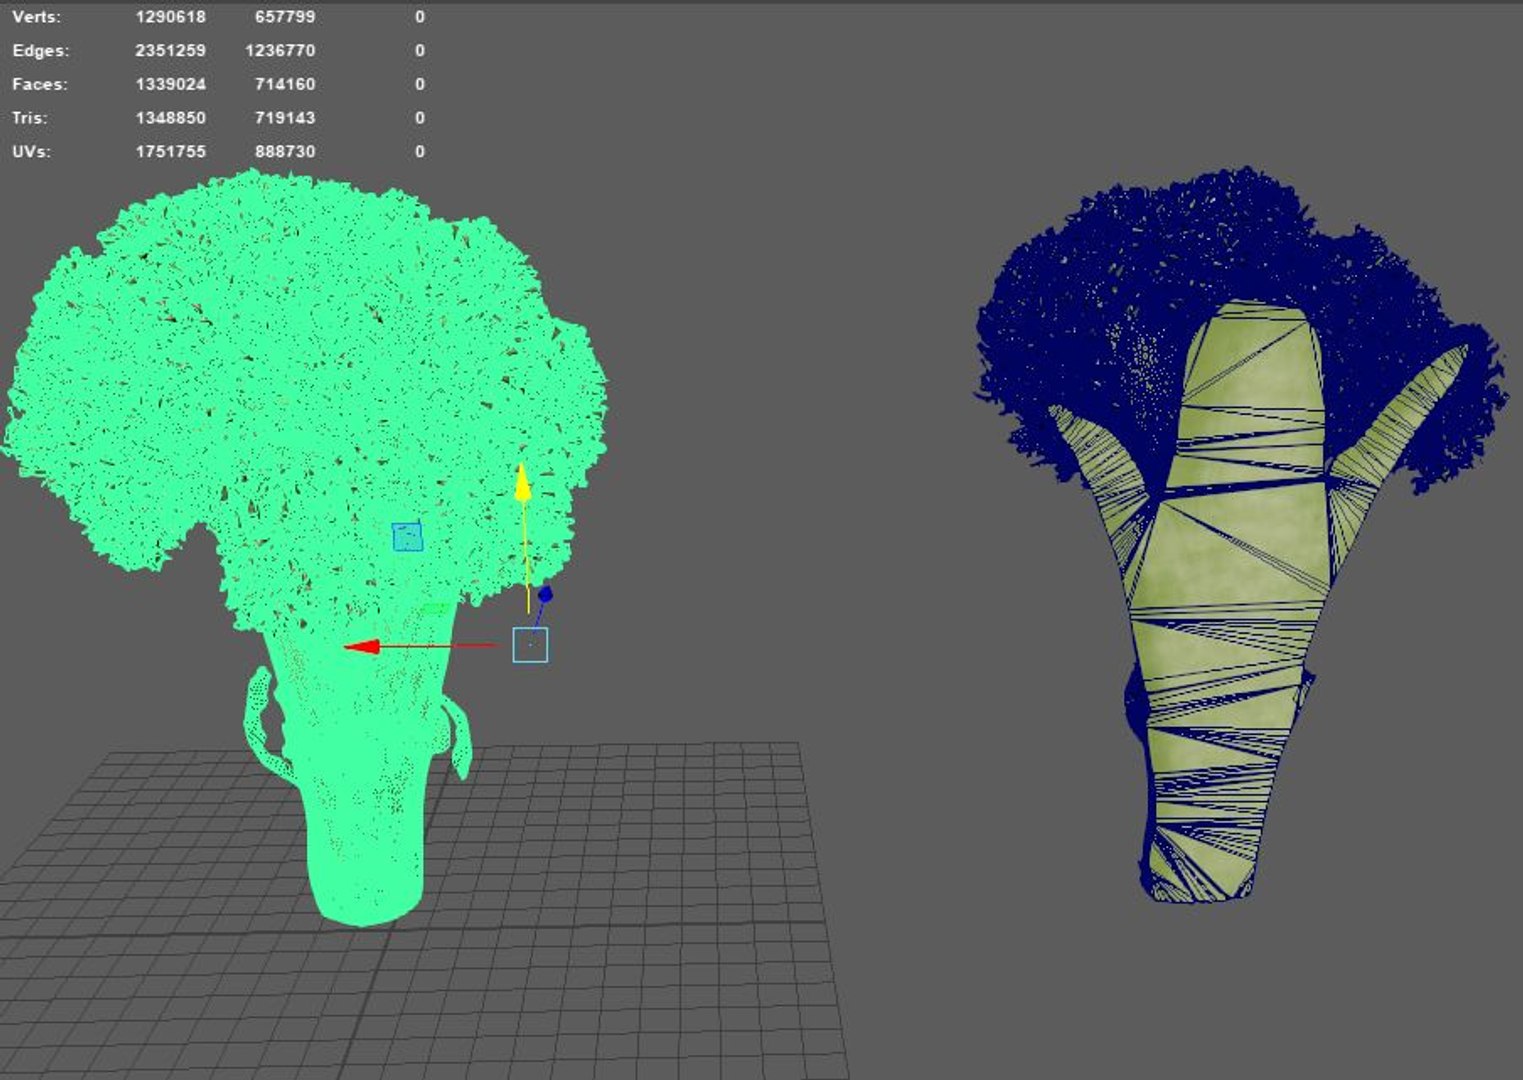This screenshot has width=1523, height=1080.
Task: Click the Tris count 1348850
Action: tap(171, 118)
